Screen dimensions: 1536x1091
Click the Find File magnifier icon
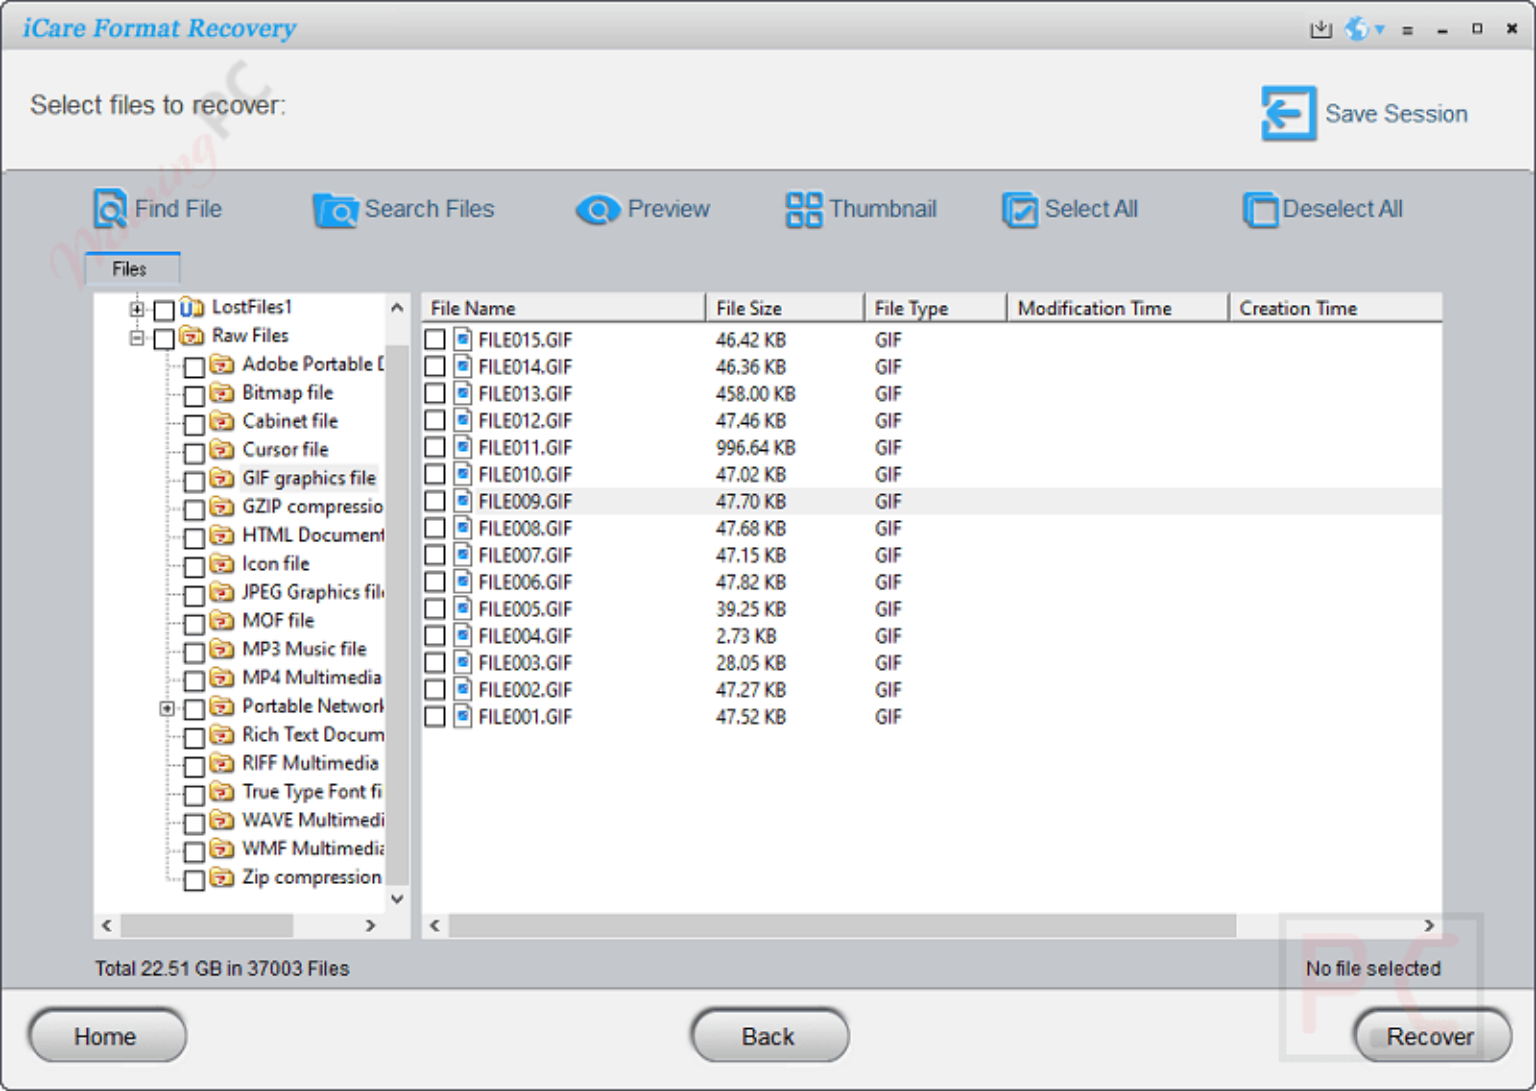coord(110,209)
